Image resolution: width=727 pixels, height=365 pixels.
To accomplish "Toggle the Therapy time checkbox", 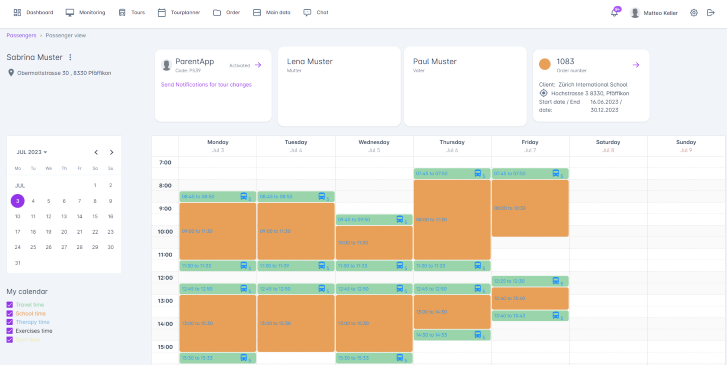I will tap(10, 322).
